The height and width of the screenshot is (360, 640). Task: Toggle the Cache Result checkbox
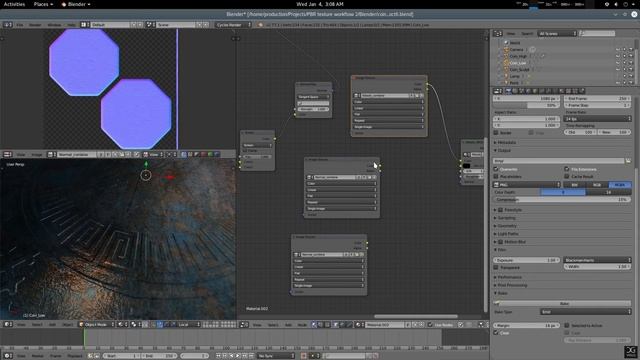pyautogui.click(x=567, y=176)
